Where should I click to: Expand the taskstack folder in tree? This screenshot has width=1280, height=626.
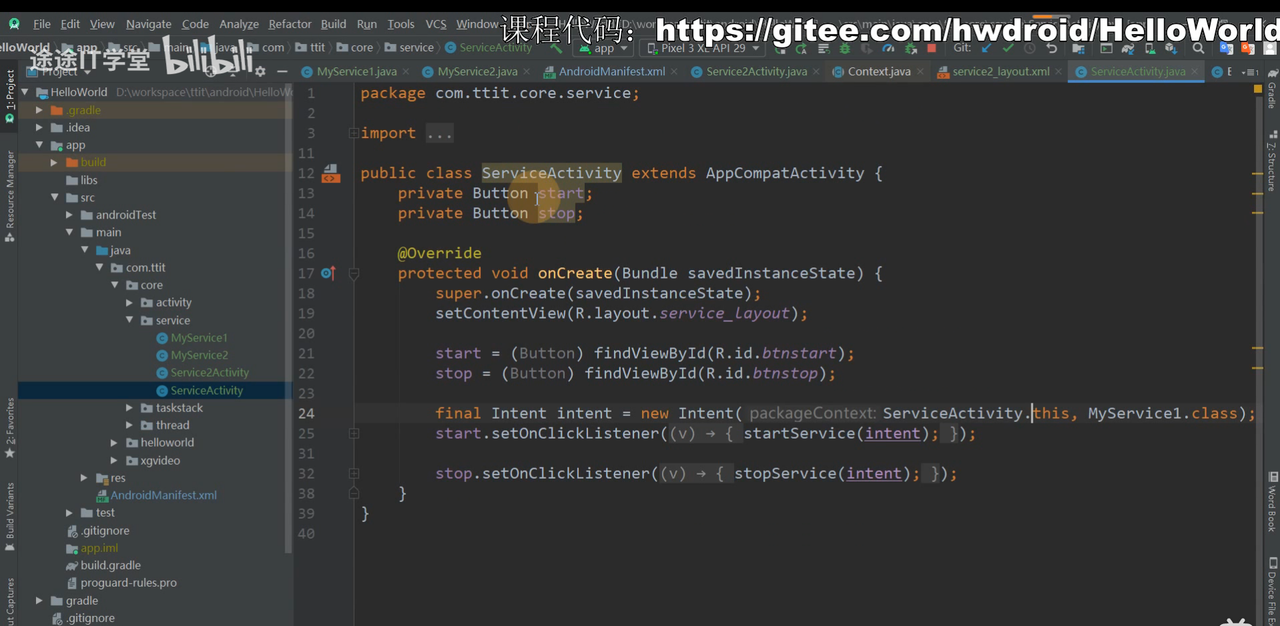pos(131,408)
